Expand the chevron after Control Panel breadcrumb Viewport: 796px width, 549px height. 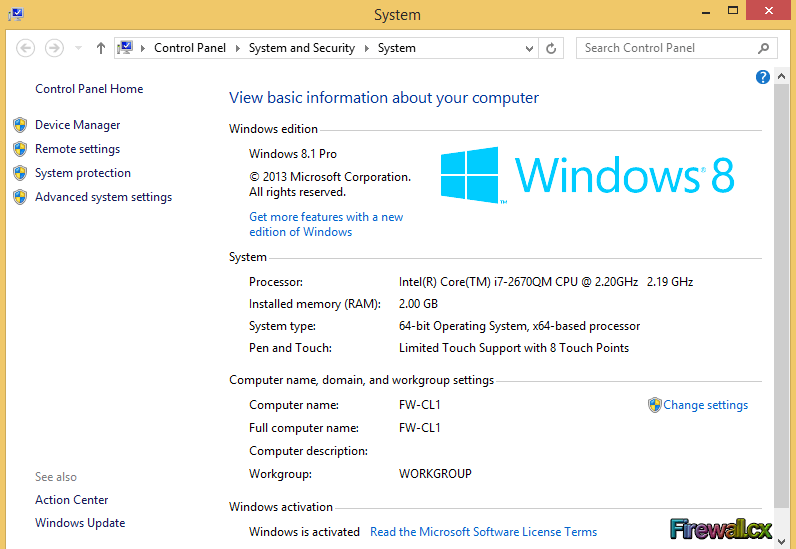(238, 48)
